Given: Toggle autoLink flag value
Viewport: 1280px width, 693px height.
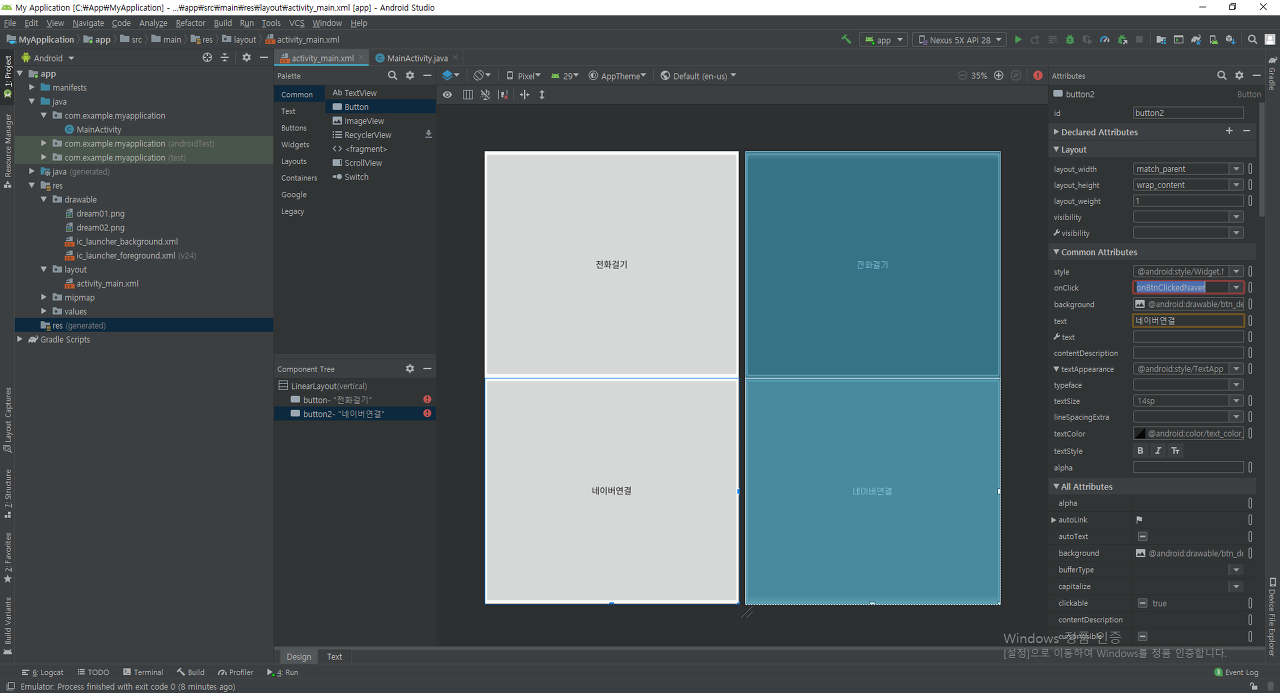Looking at the screenshot, I should coord(1139,520).
